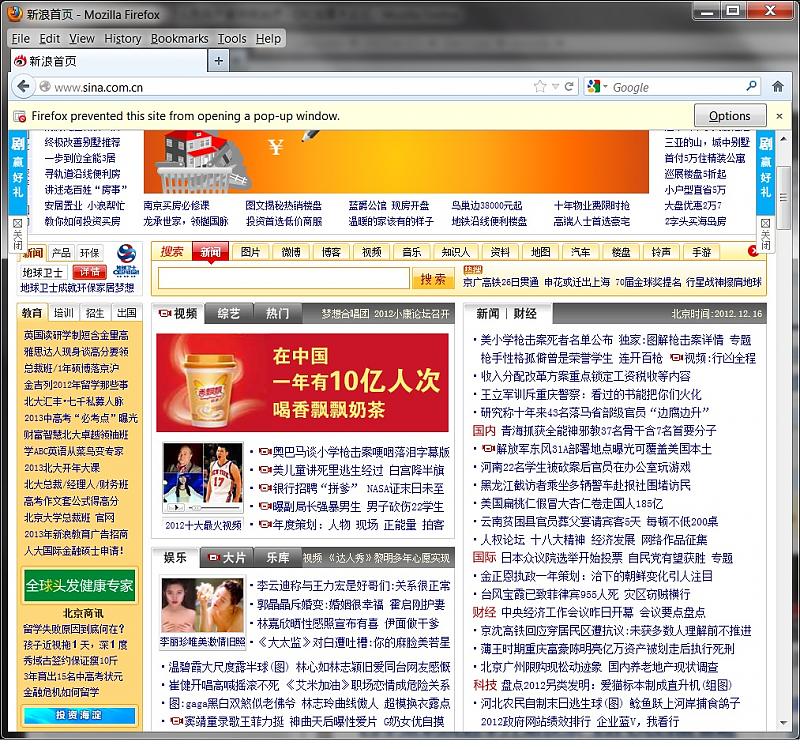The width and height of the screenshot is (800, 749).
Task: Open the 乐库 tab in the entertainment section
Action: pyautogui.click(x=278, y=558)
